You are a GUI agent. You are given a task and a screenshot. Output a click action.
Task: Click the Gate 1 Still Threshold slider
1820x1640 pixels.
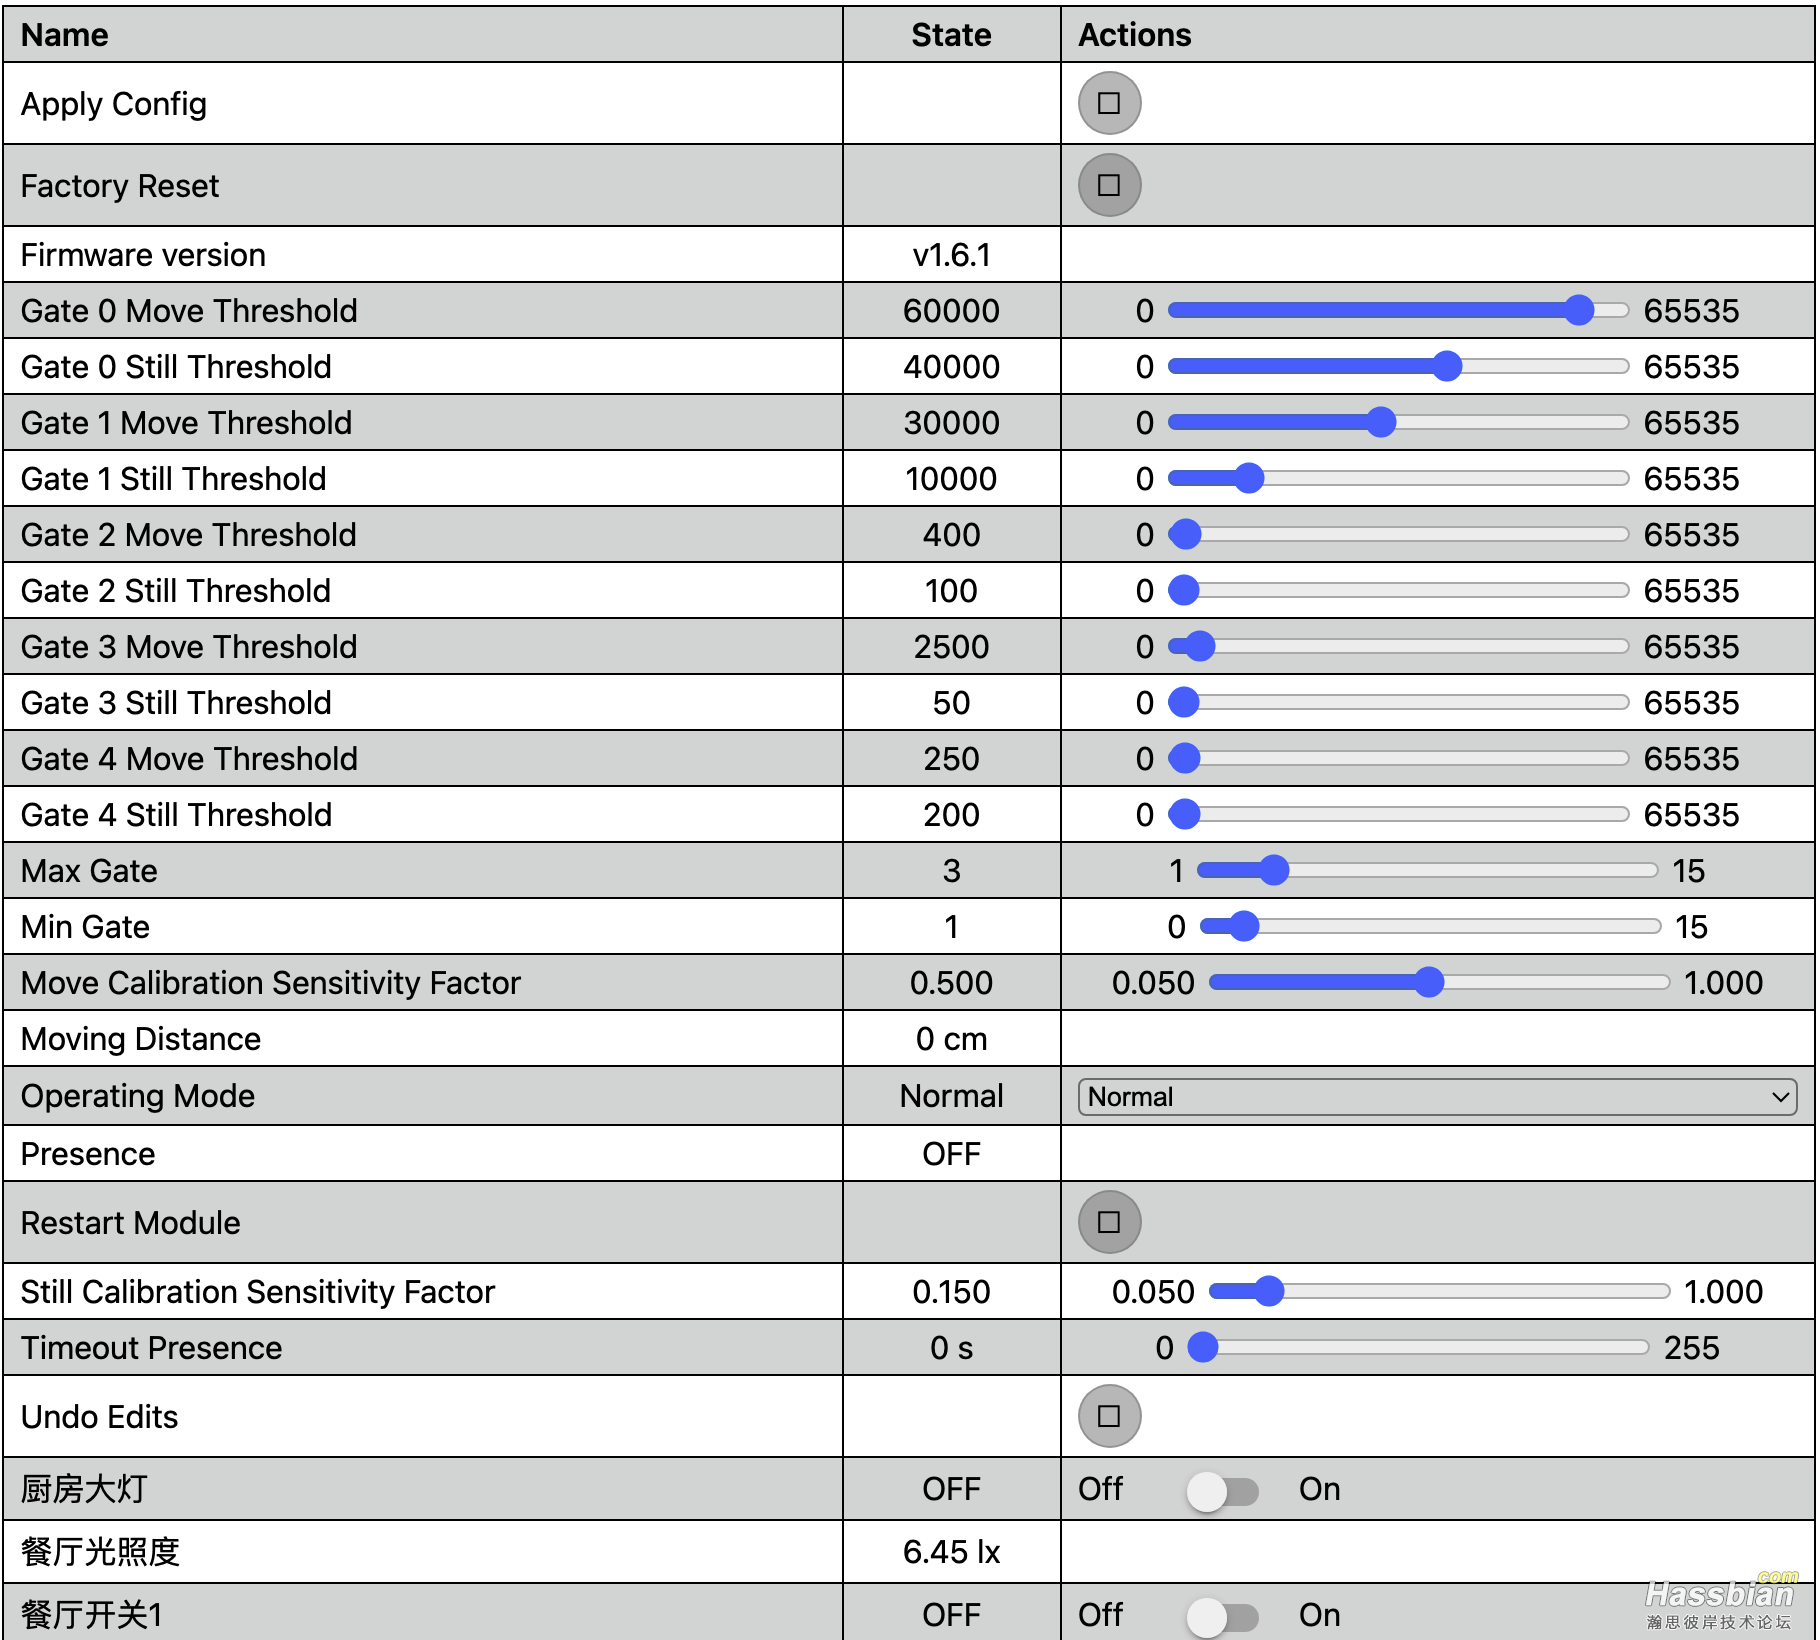point(1398,478)
